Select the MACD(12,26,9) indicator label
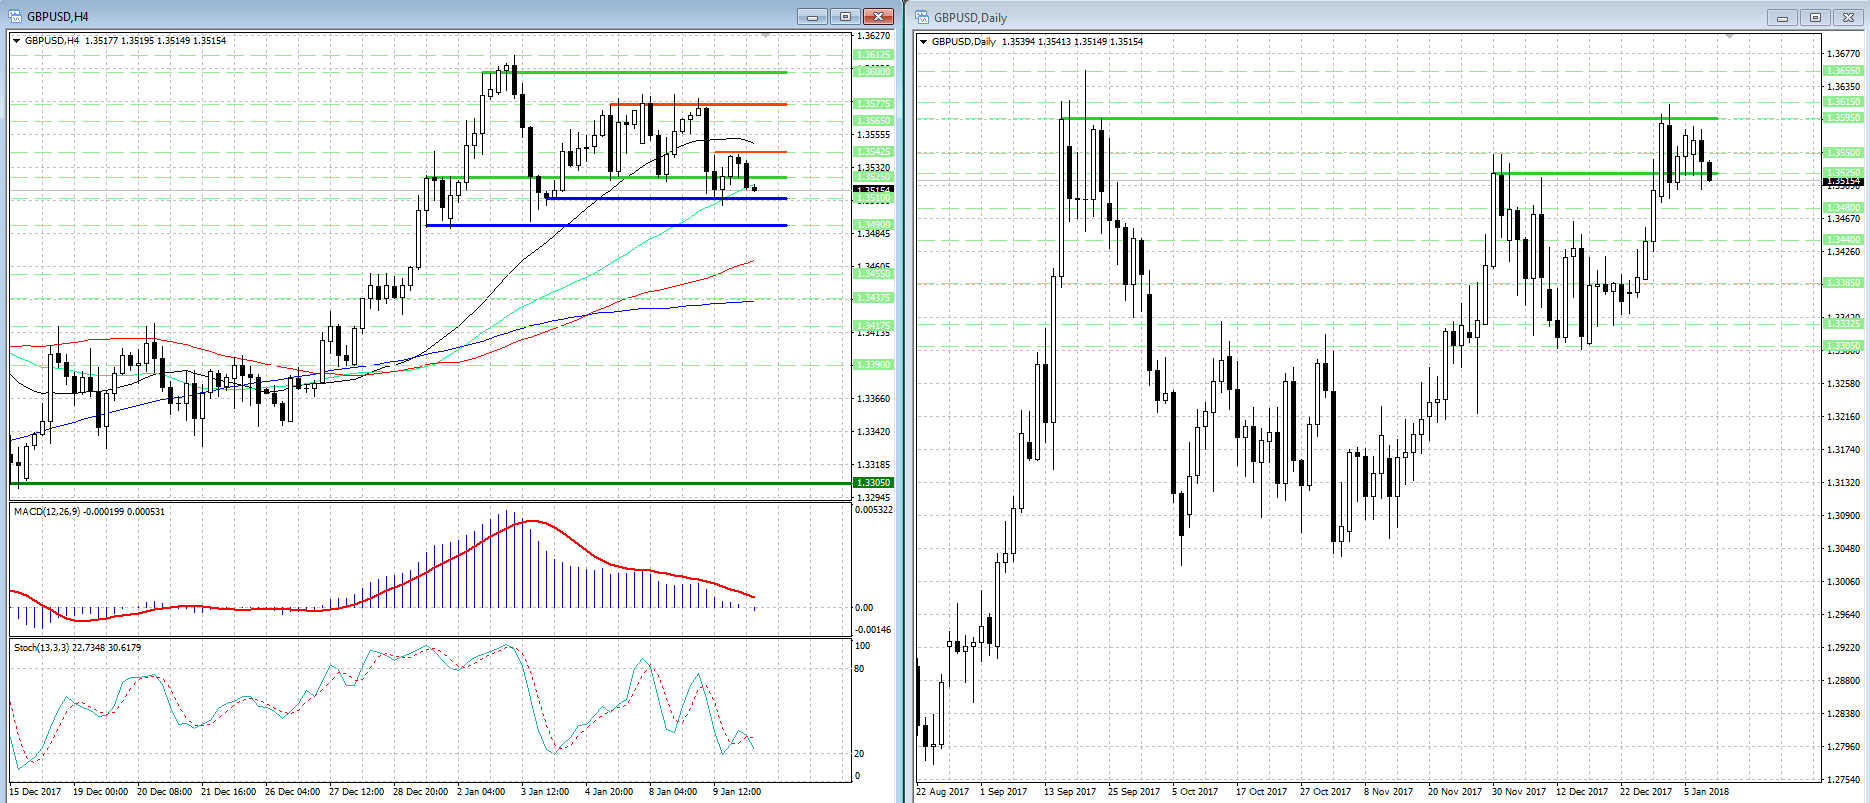The image size is (1870, 803). point(89,512)
